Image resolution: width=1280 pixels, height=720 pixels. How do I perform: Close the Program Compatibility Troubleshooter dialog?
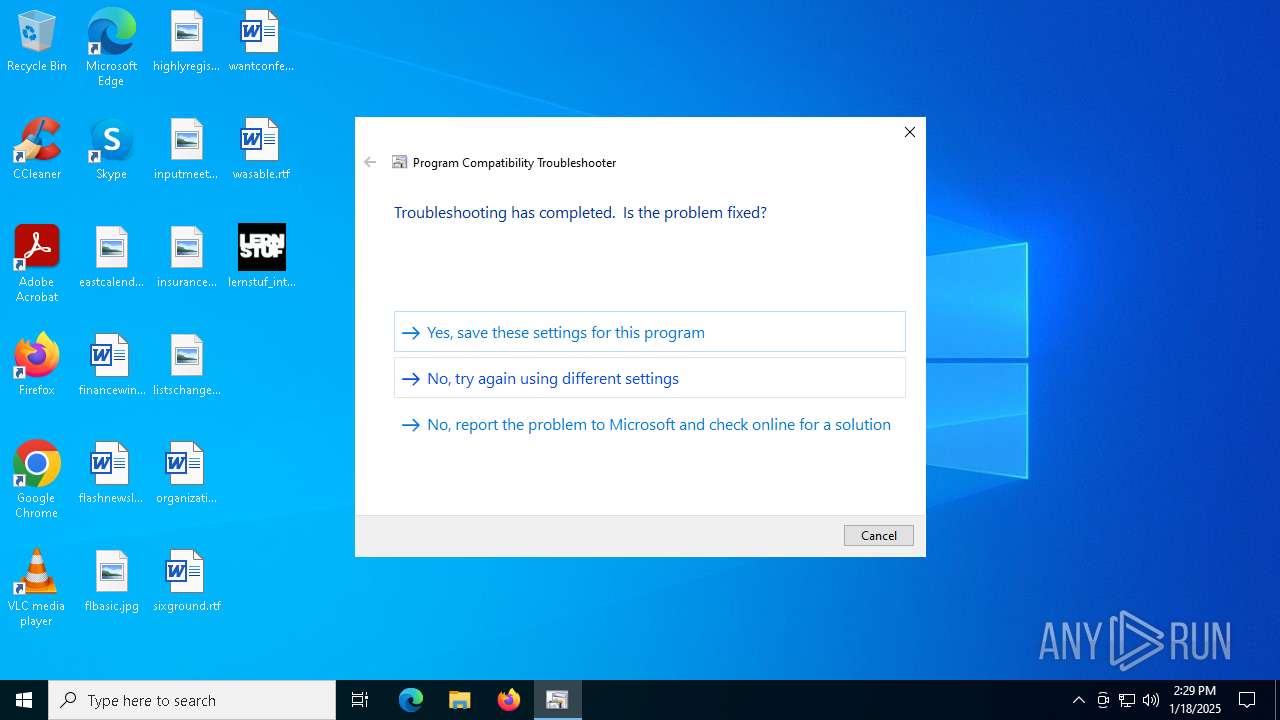point(909,132)
